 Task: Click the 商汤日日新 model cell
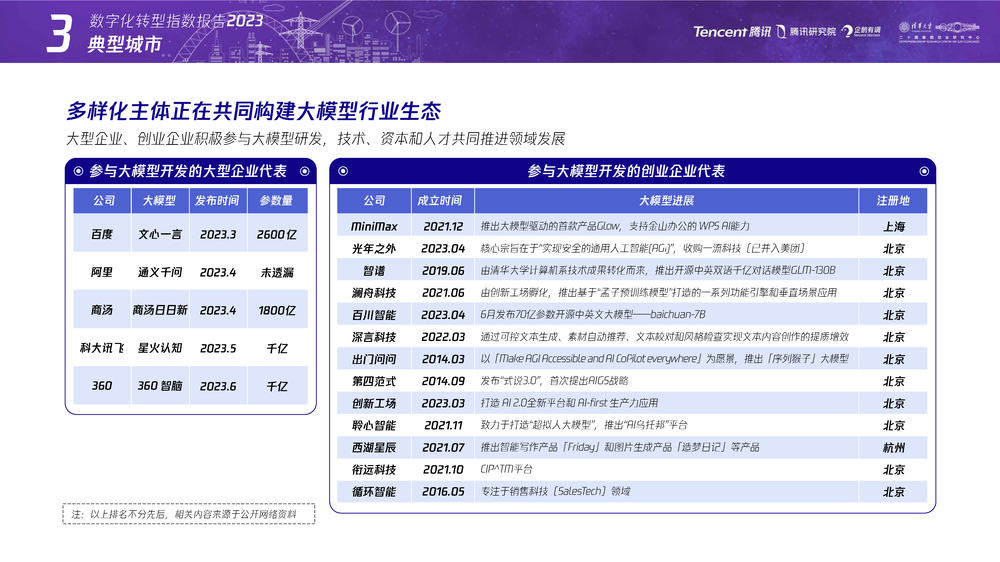(x=159, y=309)
